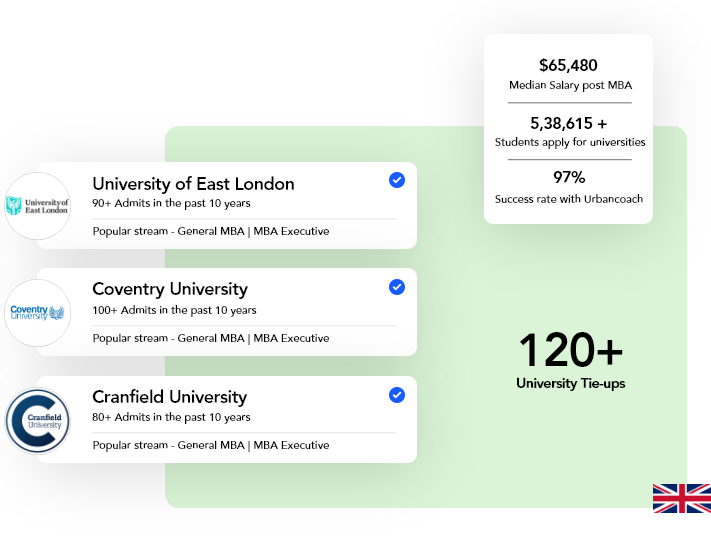
Task: Select the '100+ Admits in the past 10 years' text
Action: (174, 310)
